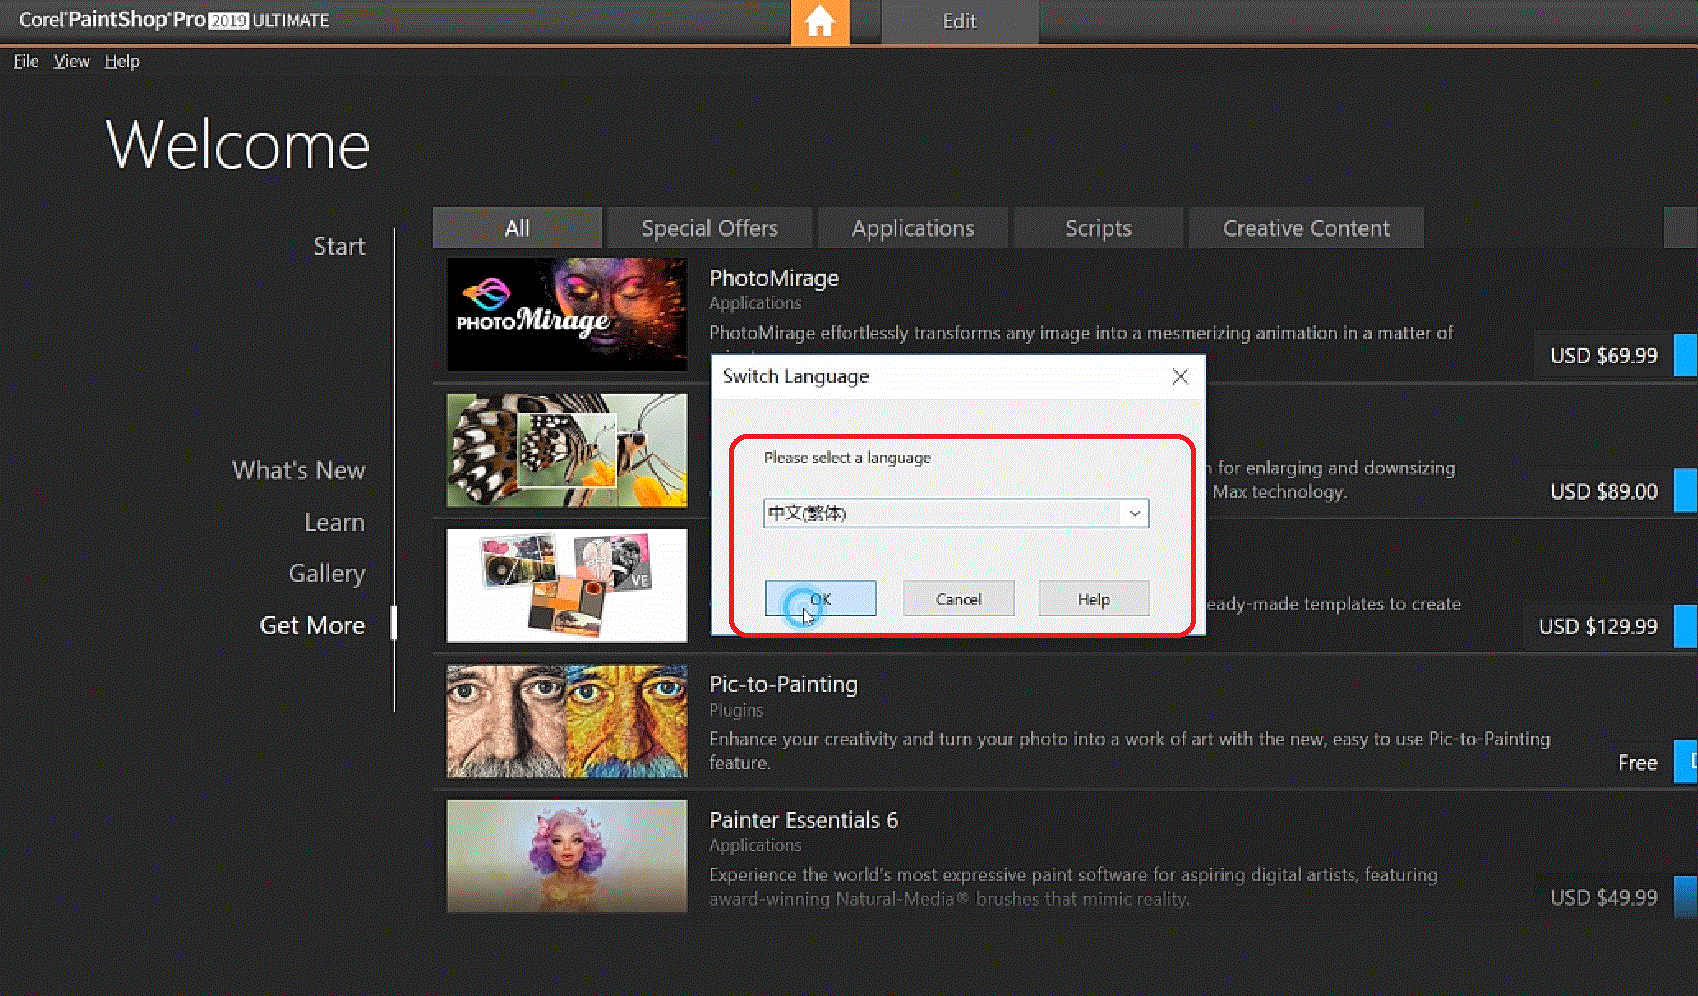This screenshot has width=1698, height=996.
Task: Confirm language with OK button
Action: (821, 599)
